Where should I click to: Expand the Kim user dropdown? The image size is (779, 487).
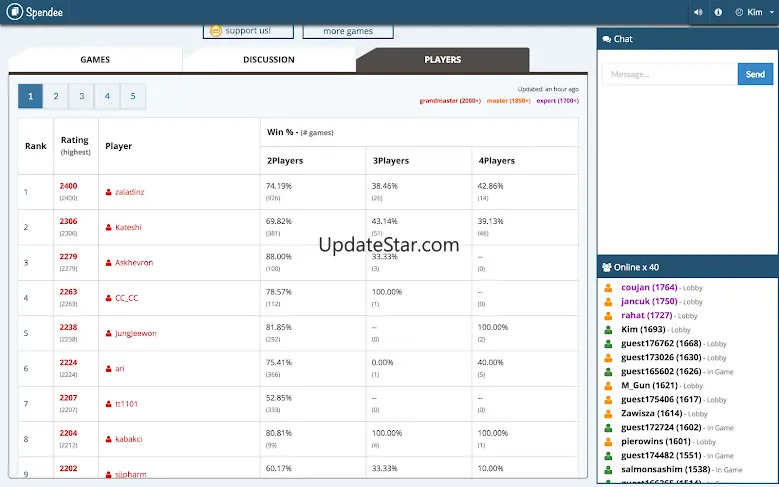(x=755, y=12)
